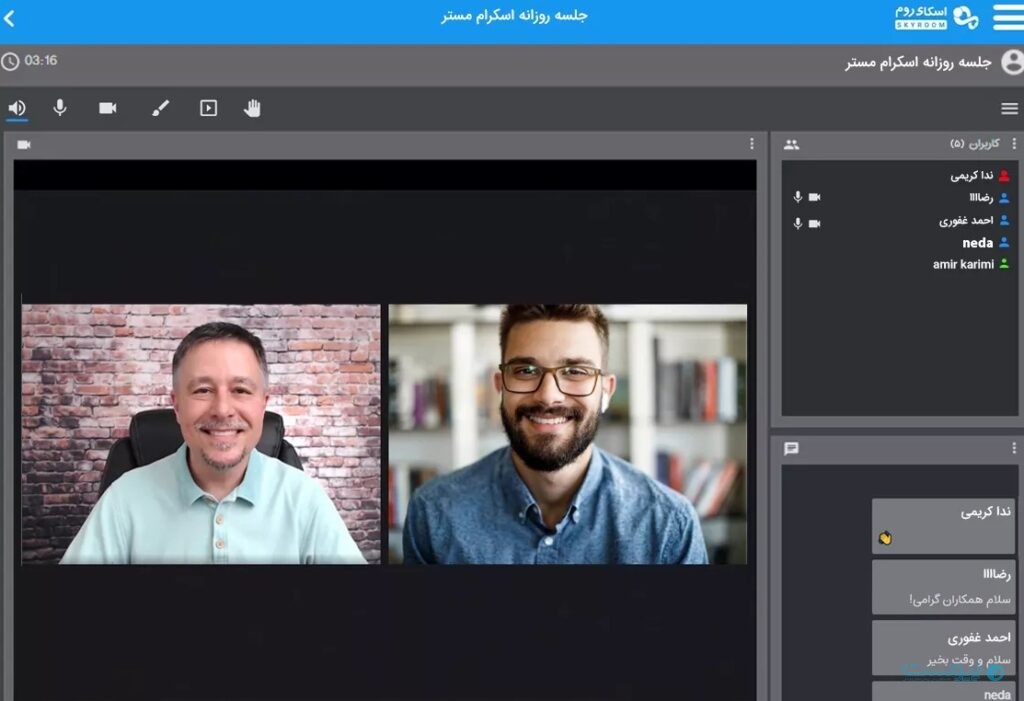Open the media playback share icon
Screen dimensions: 1024x701
(208, 108)
